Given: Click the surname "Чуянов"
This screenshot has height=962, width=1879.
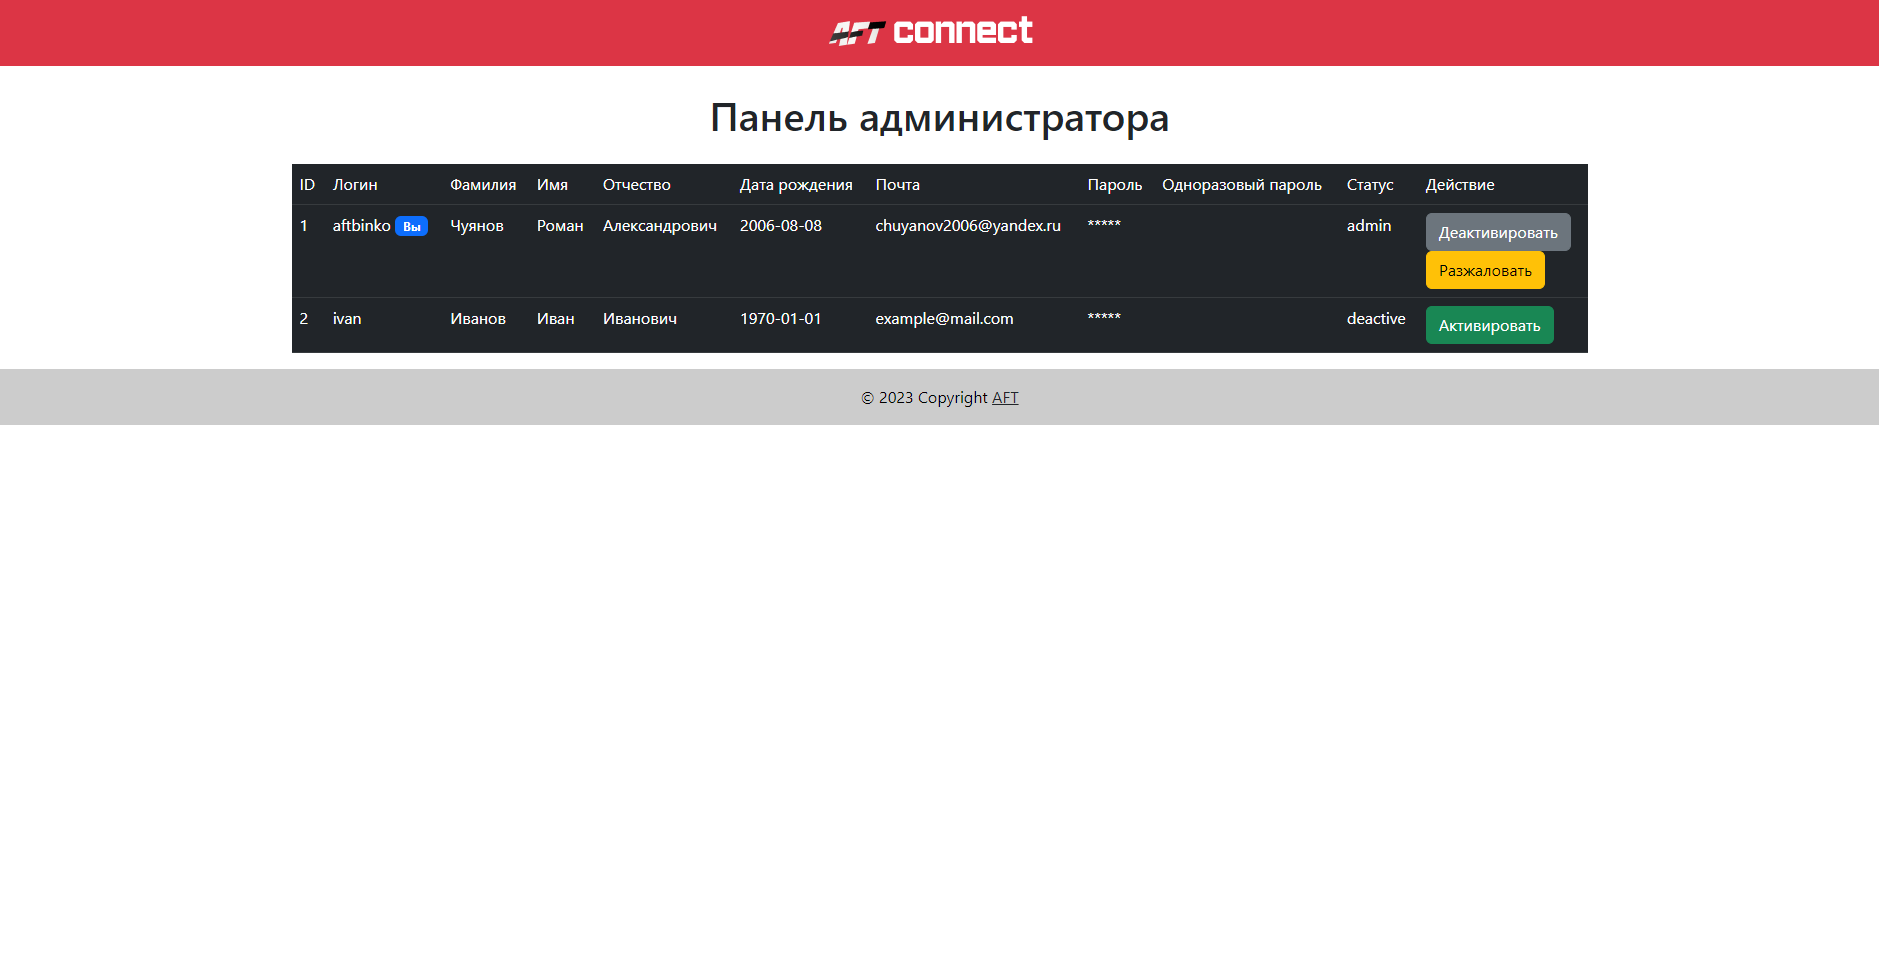Looking at the screenshot, I should (477, 225).
